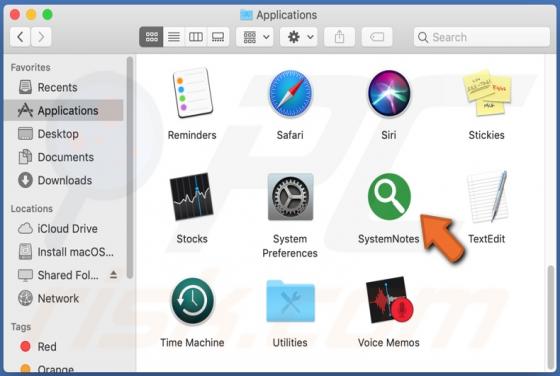This screenshot has width=560, height=376.
Task: Click the sidebar scrollbar
Action: (x=130, y=167)
